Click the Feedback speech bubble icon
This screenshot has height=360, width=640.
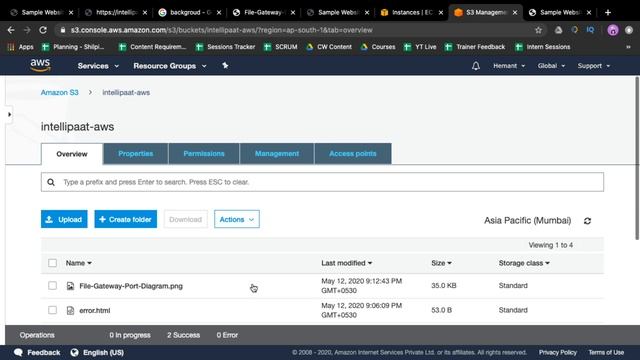pos(18,353)
